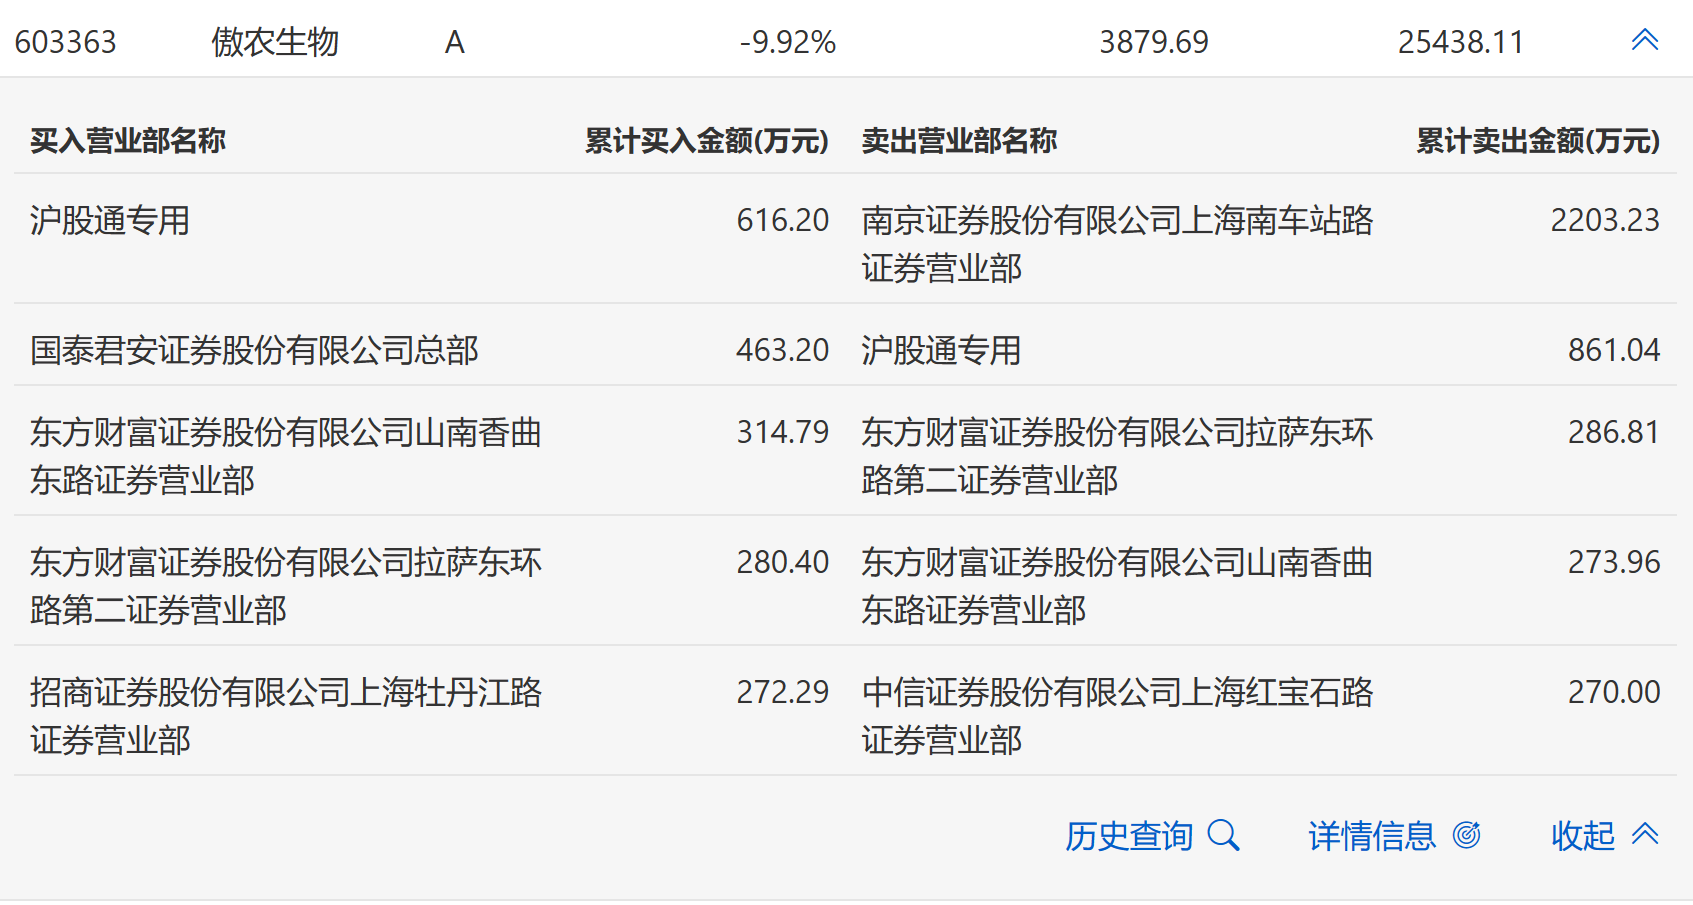Click the 卖出营业部名称 column header
The image size is (1693, 905).
pyautogui.click(x=960, y=141)
